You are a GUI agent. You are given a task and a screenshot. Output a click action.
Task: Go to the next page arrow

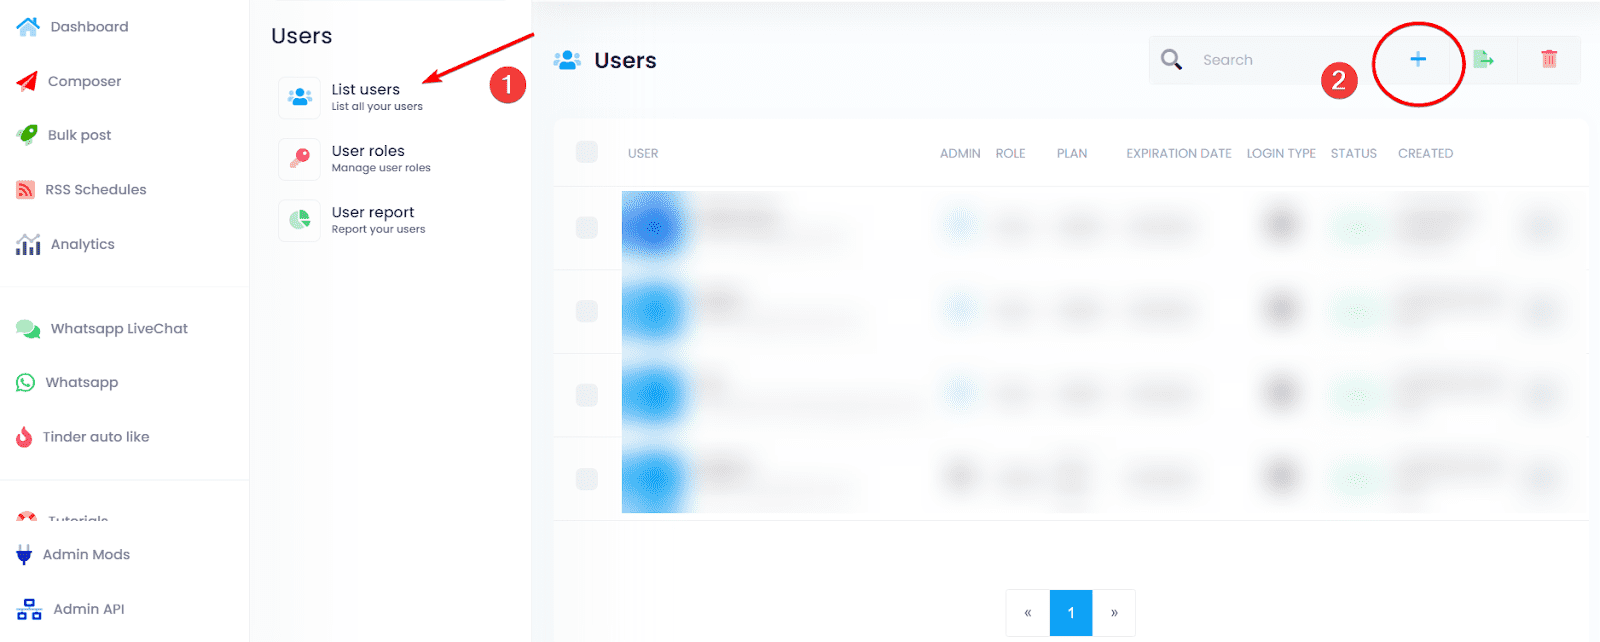click(x=1114, y=613)
